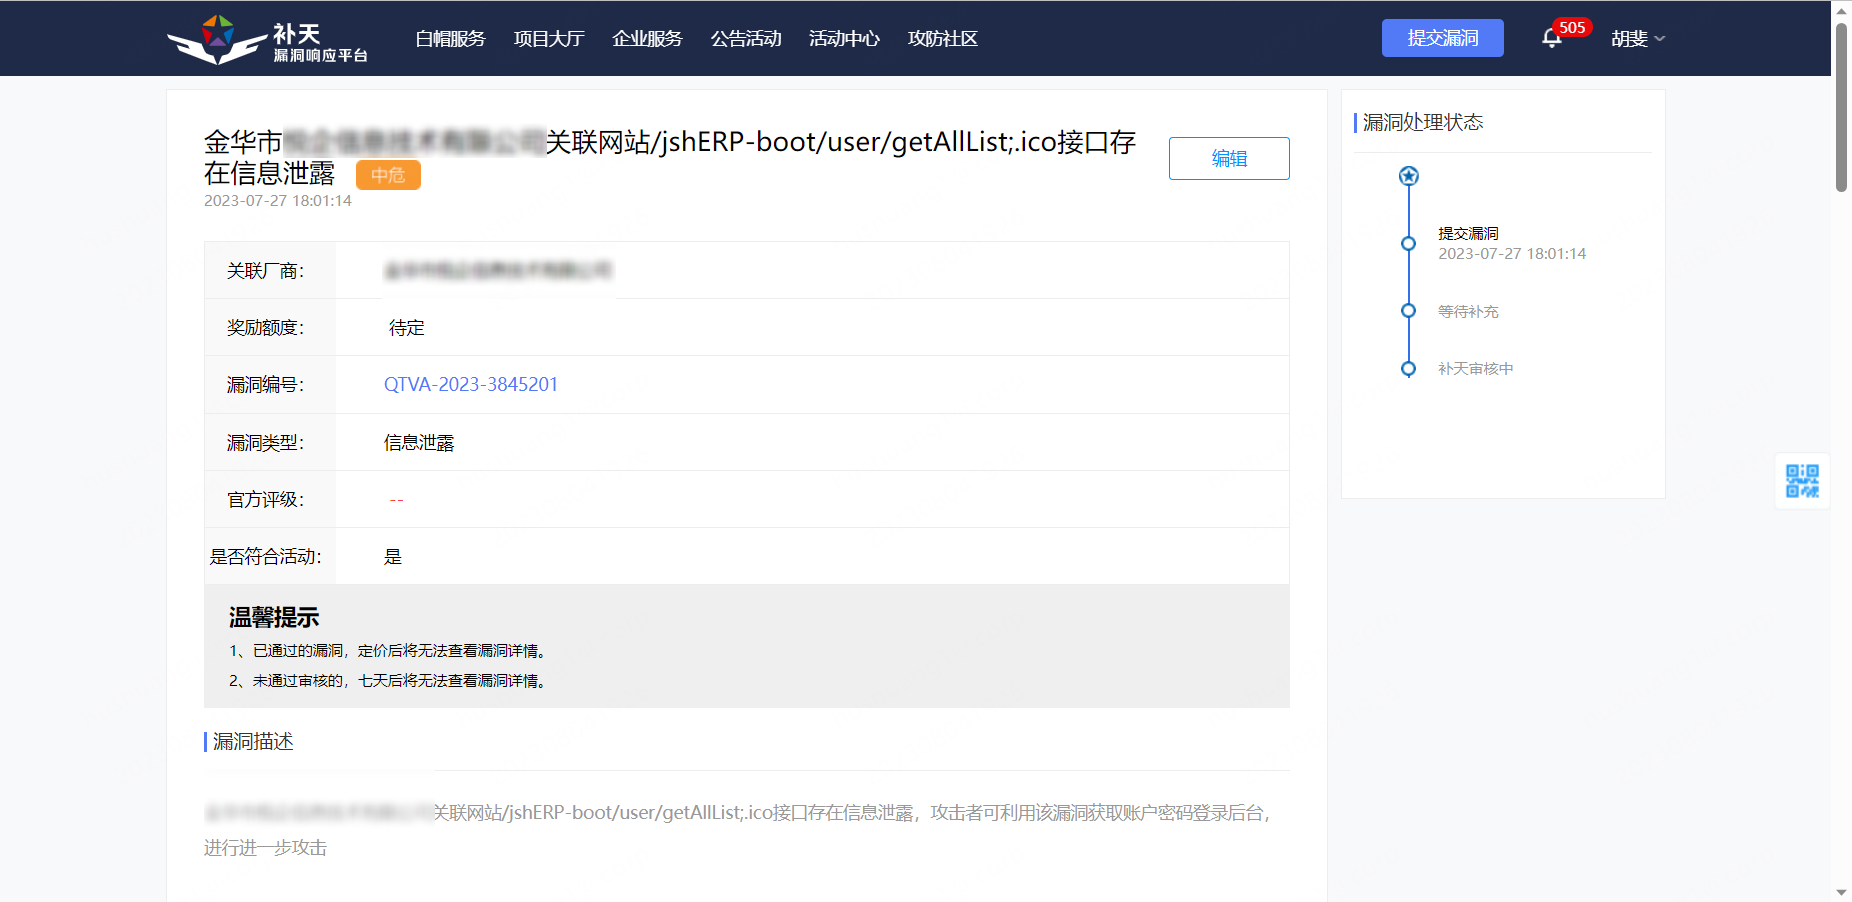The image size is (1852, 902).
Task: Click the 漏洞处理状态 panel heading
Action: click(x=1423, y=122)
